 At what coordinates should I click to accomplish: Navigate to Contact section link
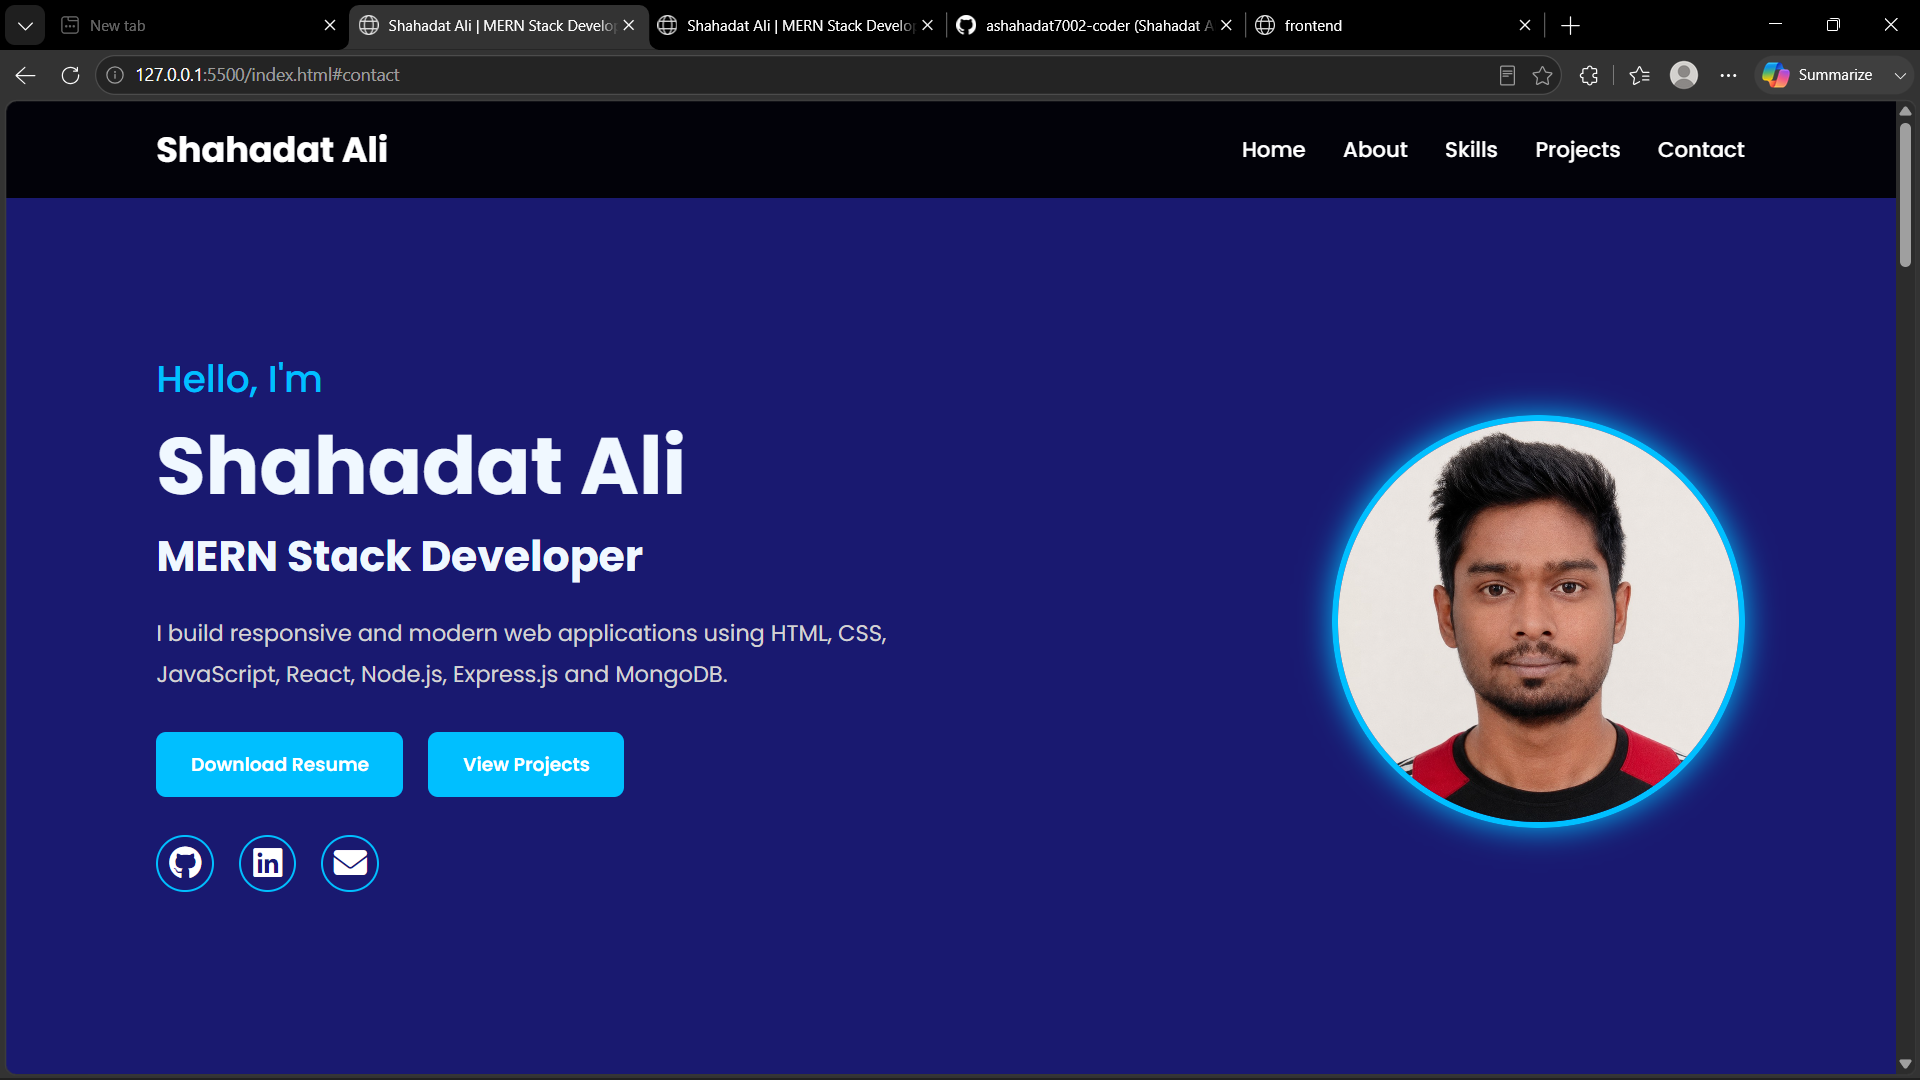click(1701, 150)
